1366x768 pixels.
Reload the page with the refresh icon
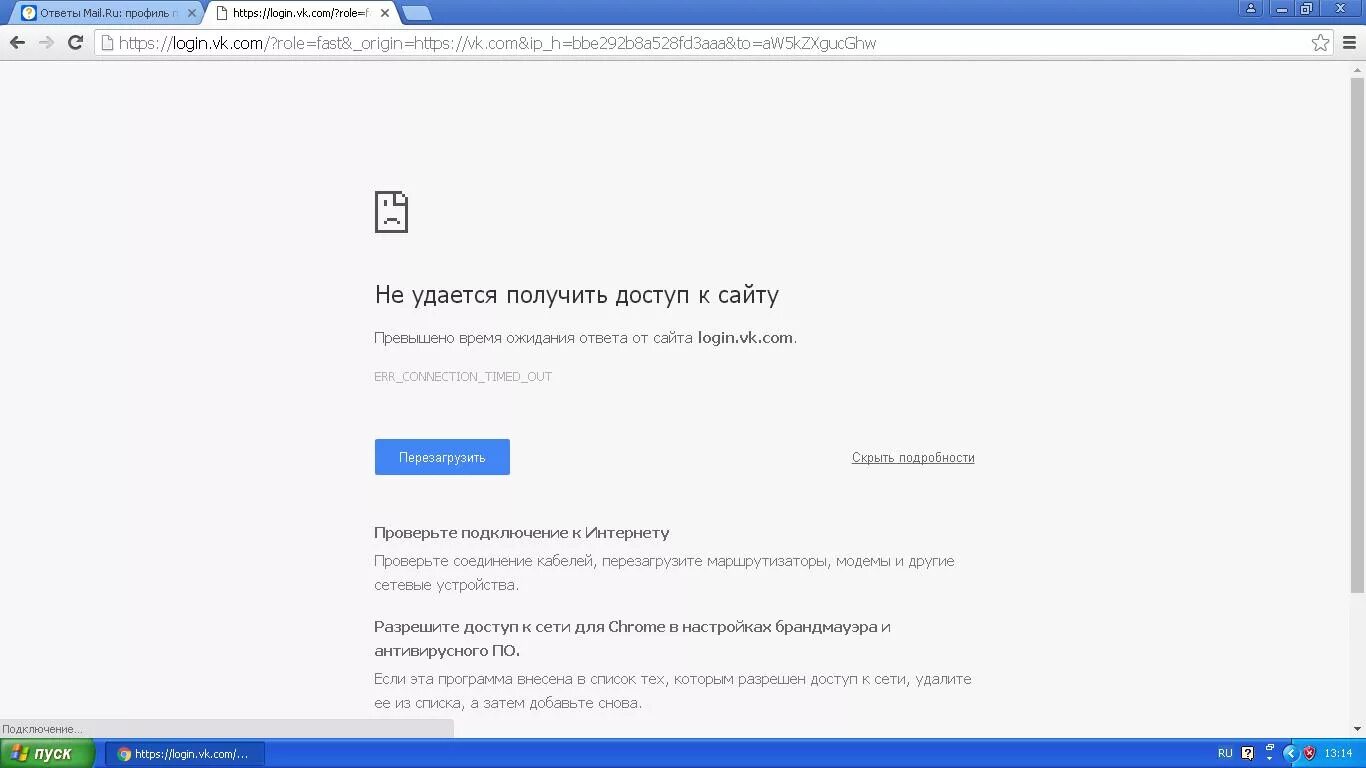75,42
